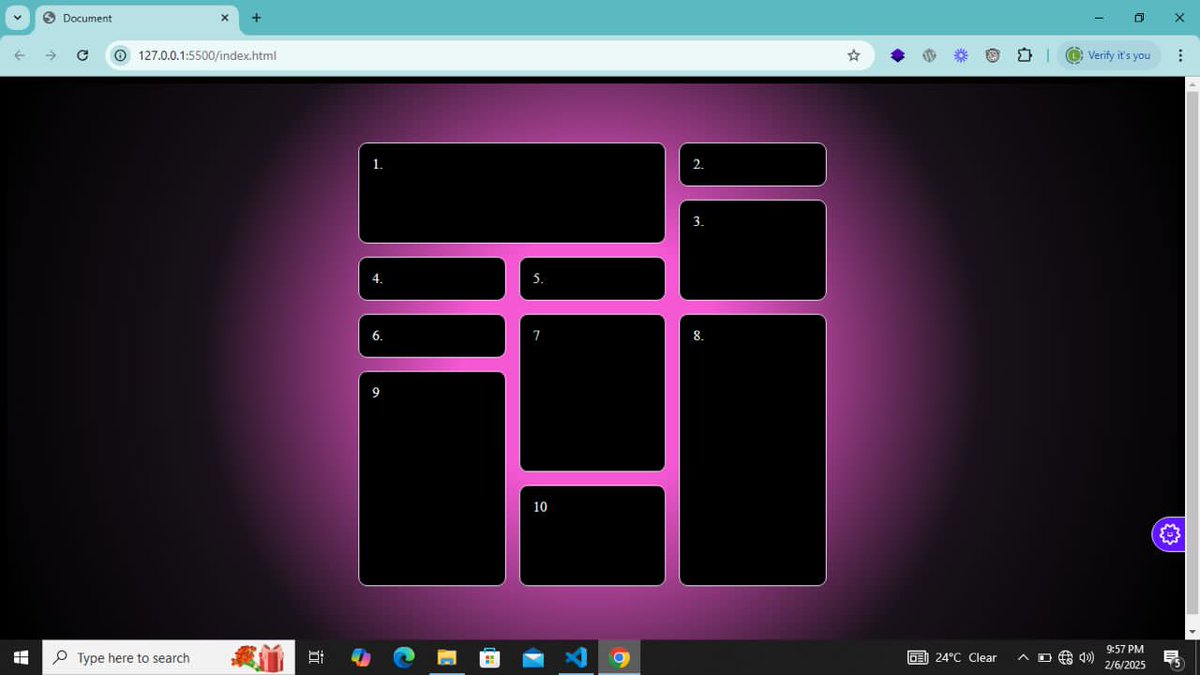
Task: Open File Explorer from the taskbar
Action: [447, 657]
